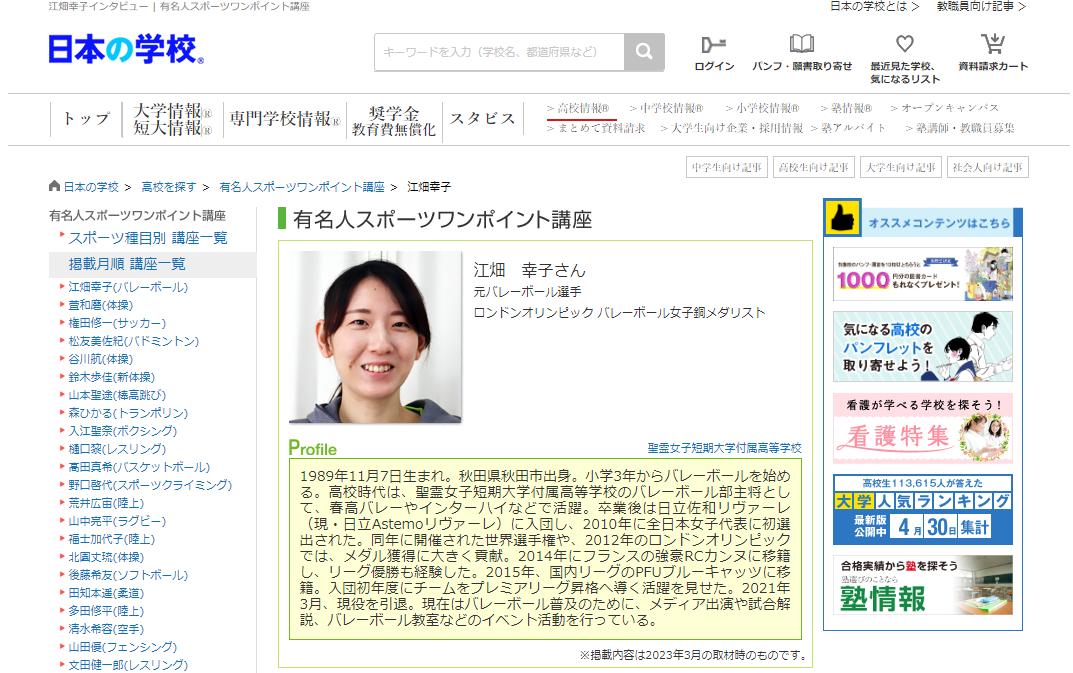Open 森ひかる(トランポリン) sidebar entry

coord(128,413)
